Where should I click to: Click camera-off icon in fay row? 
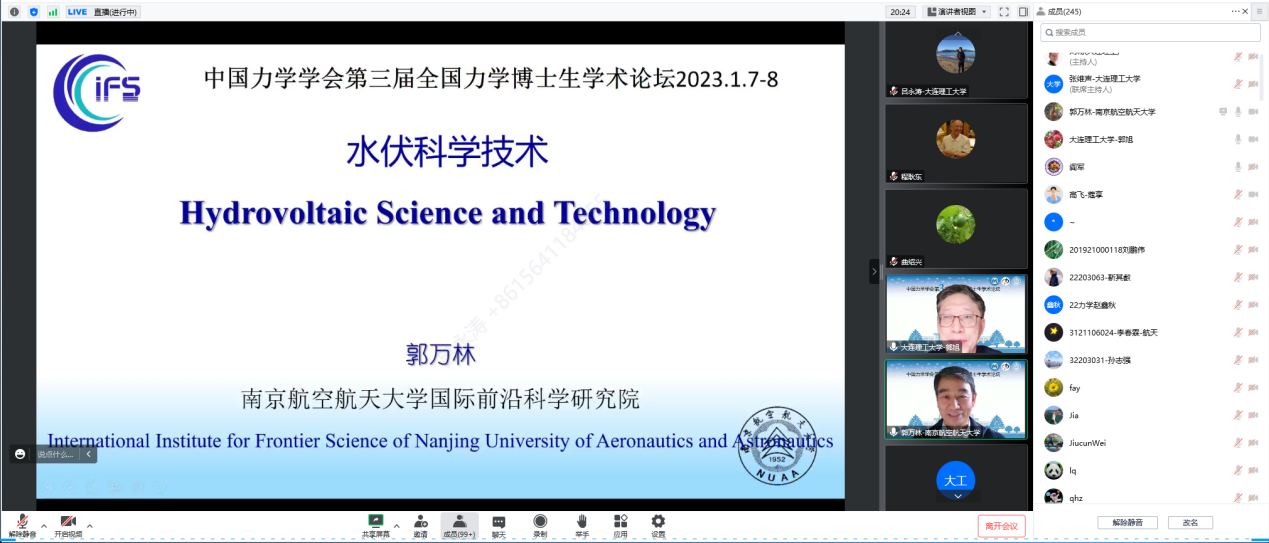(x=1253, y=387)
